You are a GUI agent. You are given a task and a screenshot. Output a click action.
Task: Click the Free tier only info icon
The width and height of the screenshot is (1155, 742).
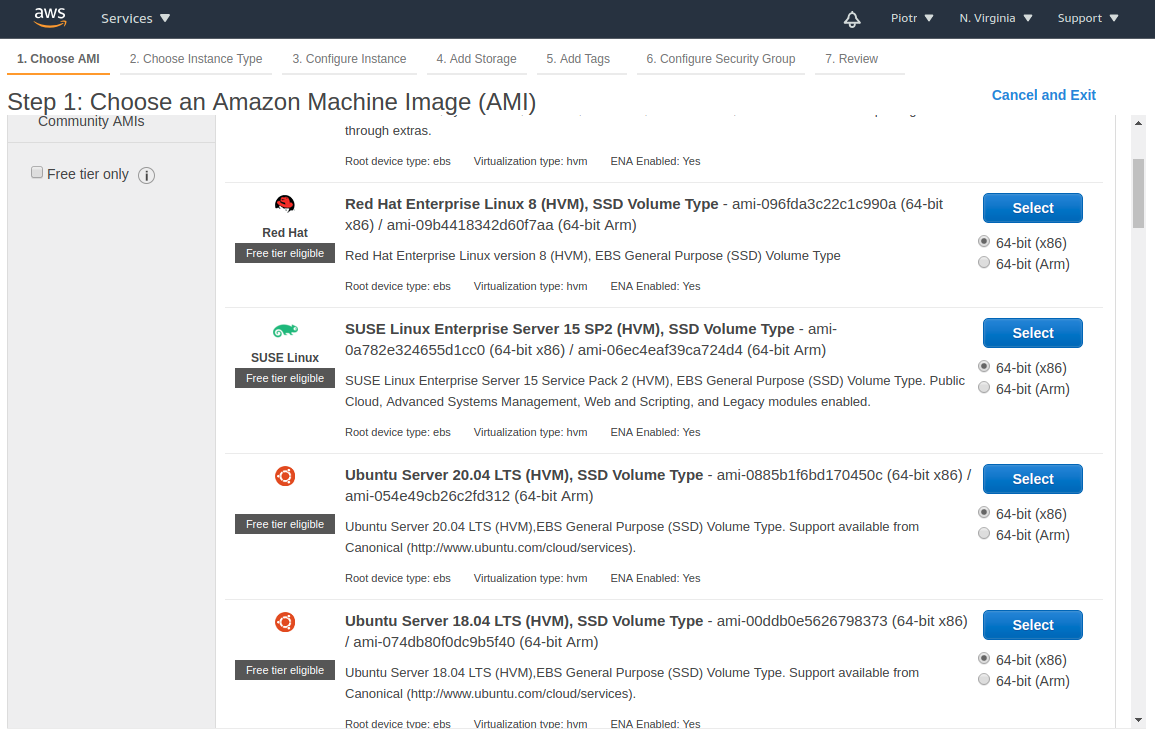pos(146,176)
